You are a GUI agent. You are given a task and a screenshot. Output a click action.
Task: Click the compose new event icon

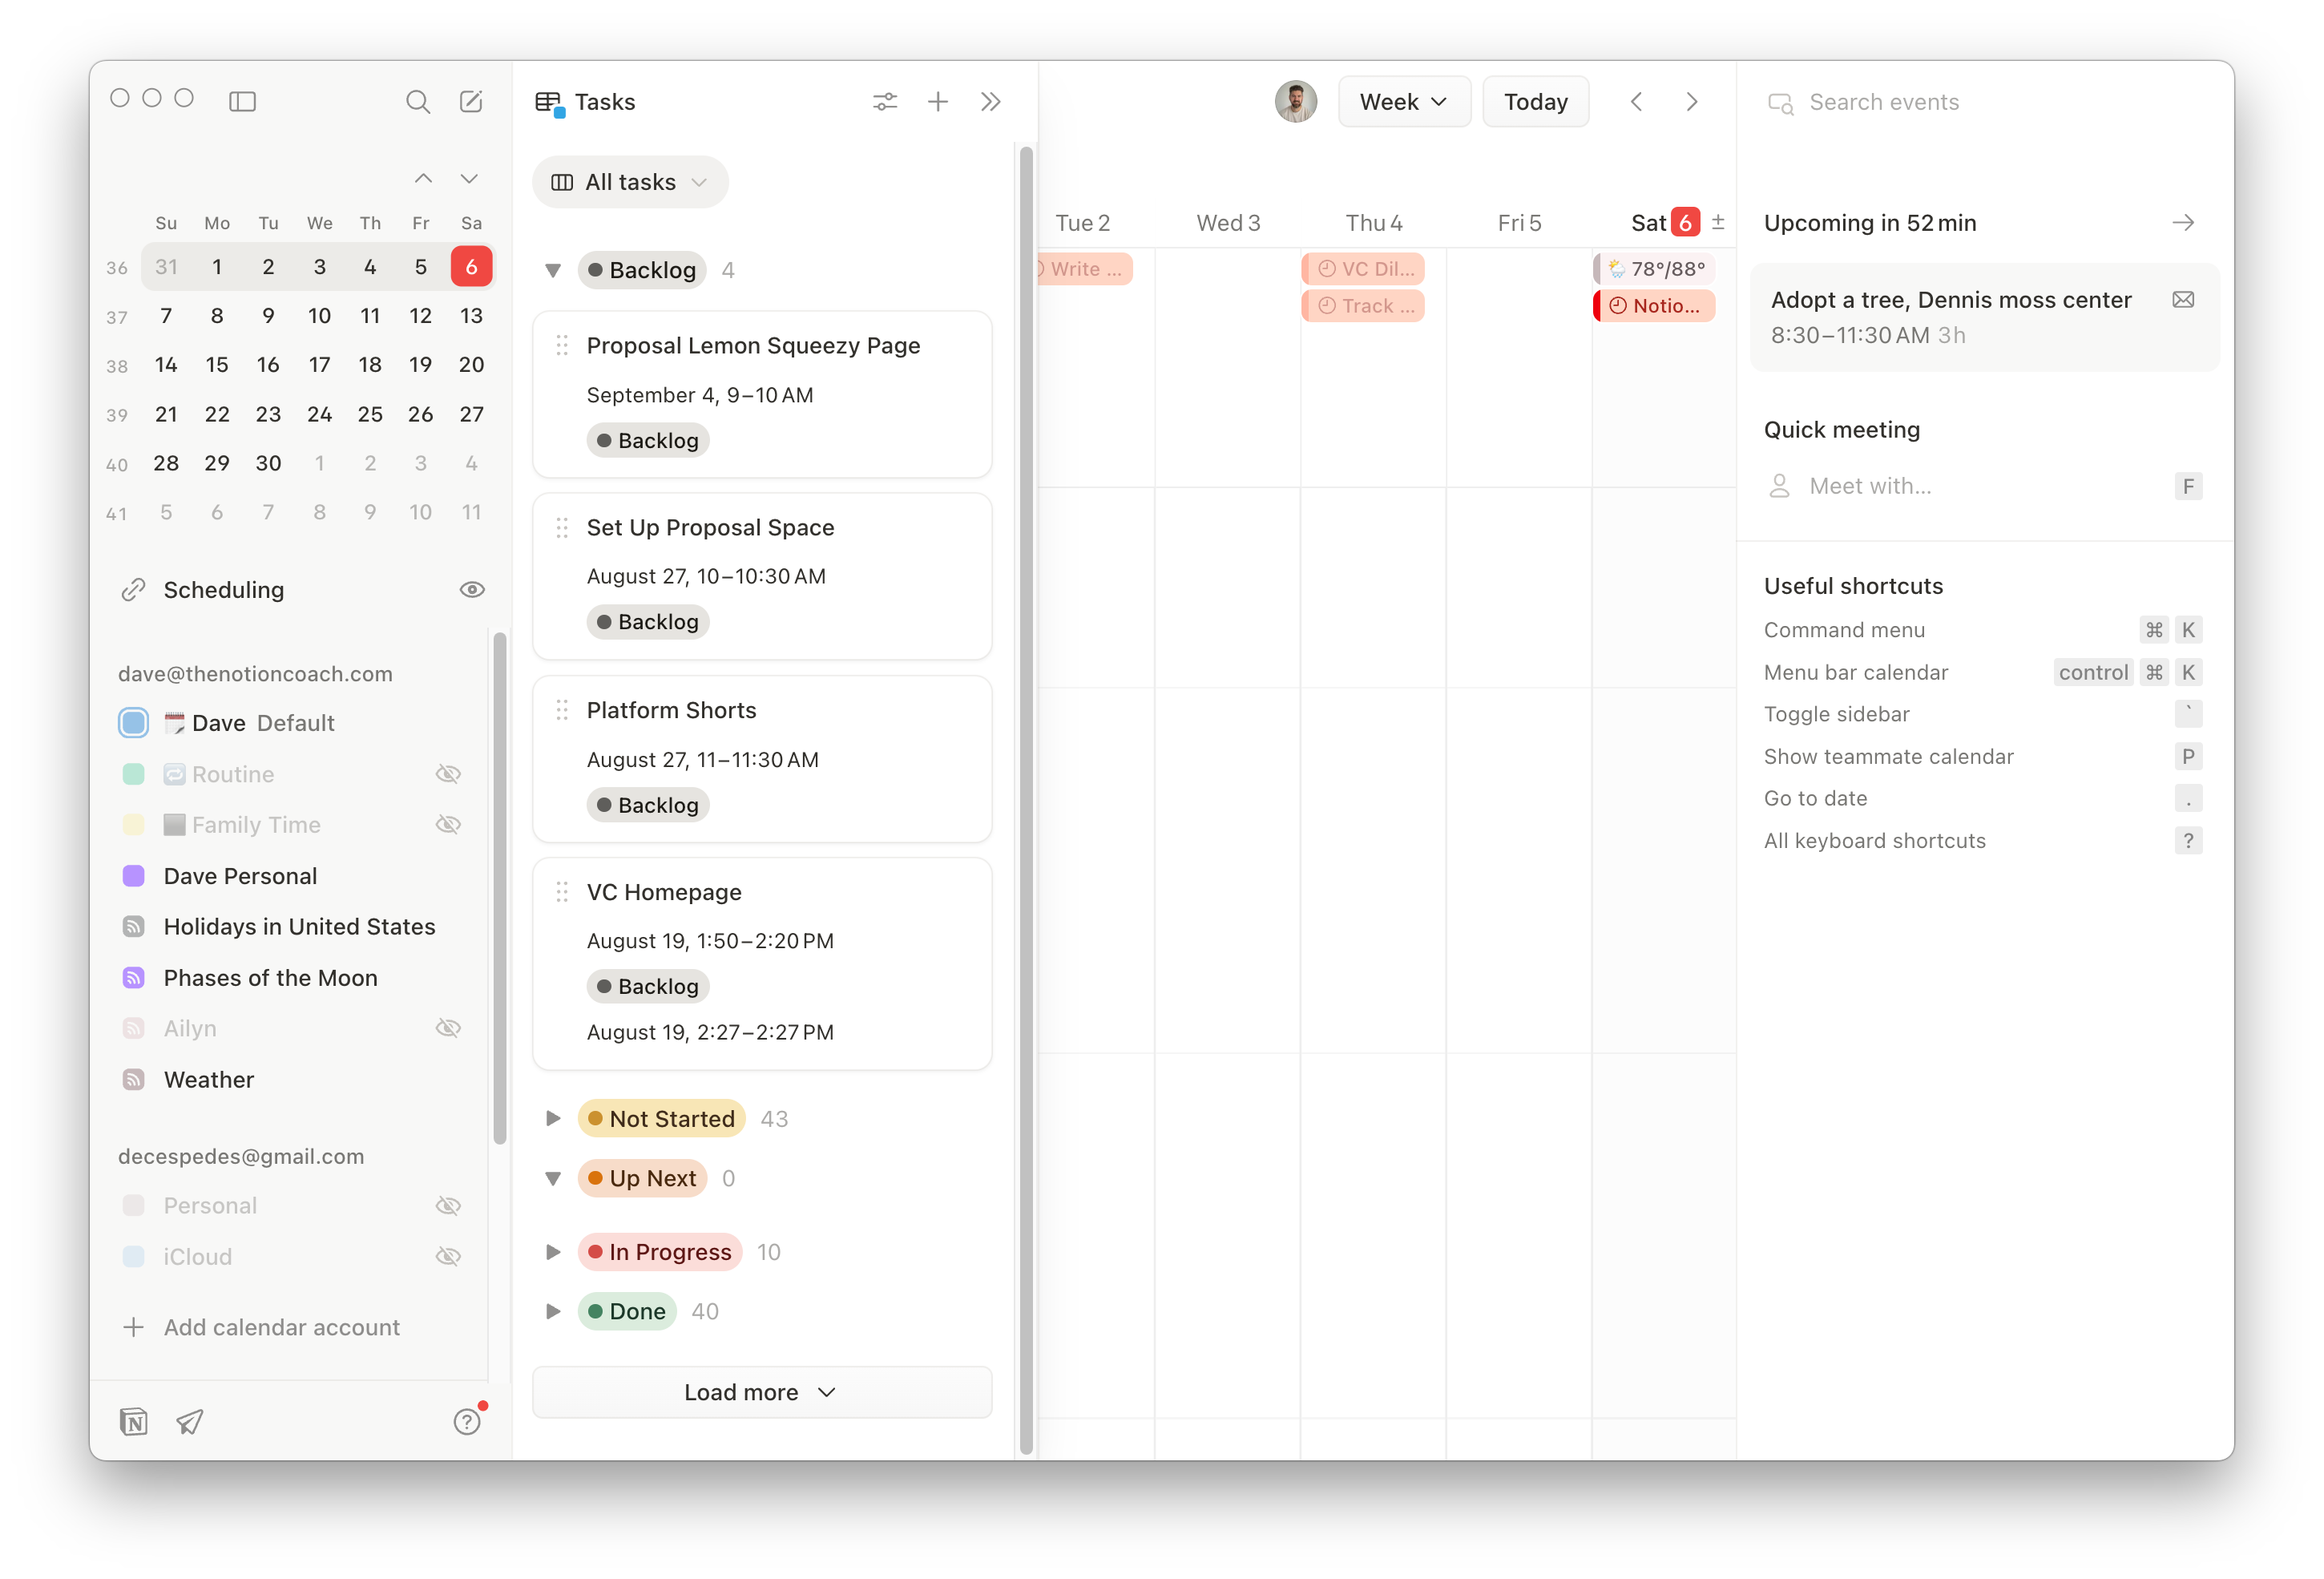470,102
